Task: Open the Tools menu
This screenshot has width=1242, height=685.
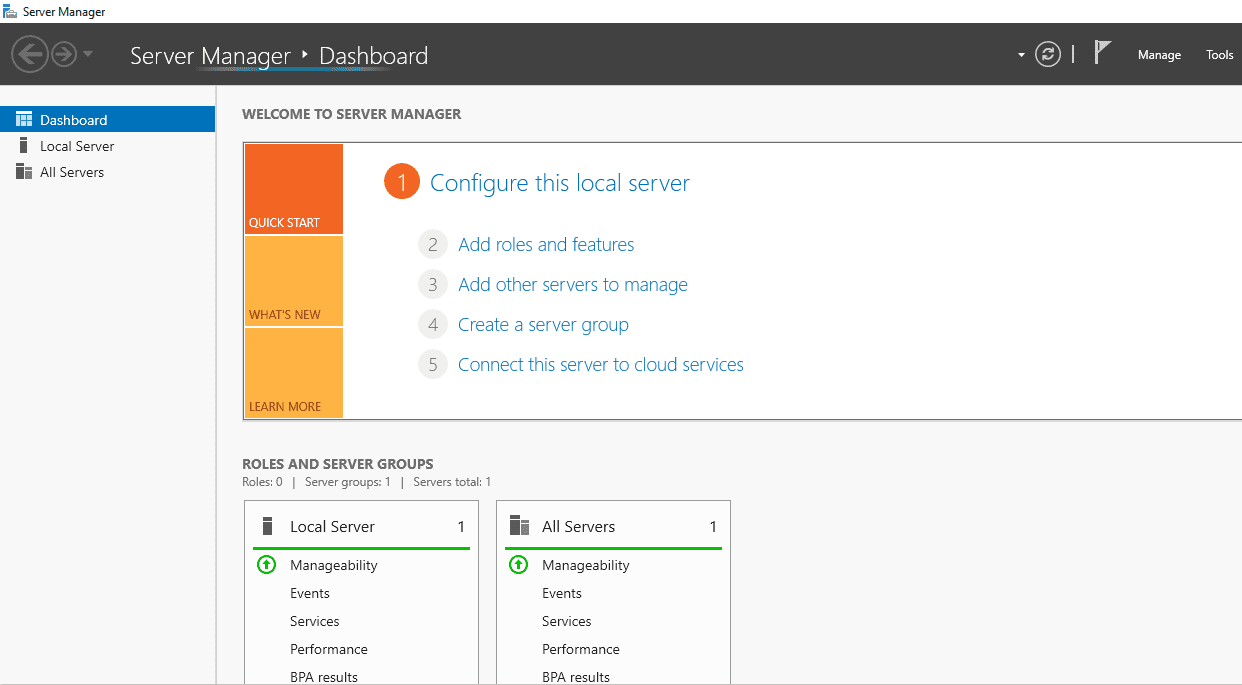Action: 1219,55
